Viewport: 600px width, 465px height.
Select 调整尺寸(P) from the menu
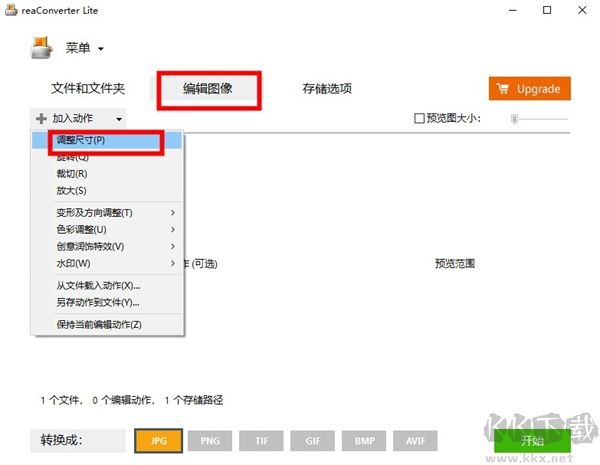[107, 140]
